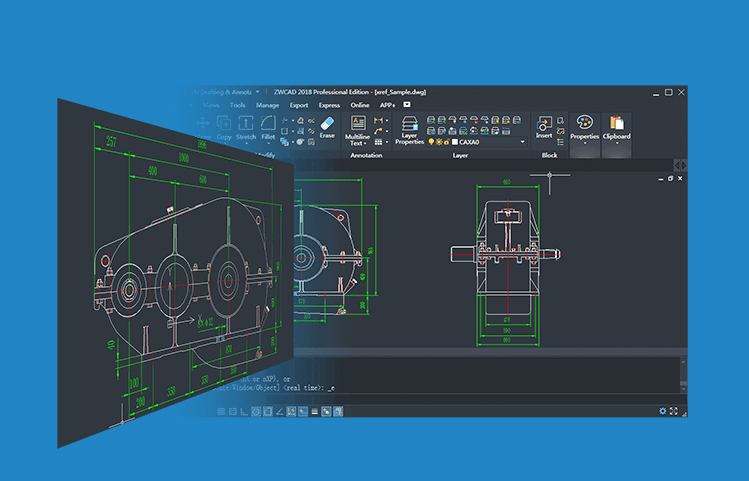Open the Online ribbon tab
This screenshot has height=481, width=749.
pyautogui.click(x=360, y=104)
